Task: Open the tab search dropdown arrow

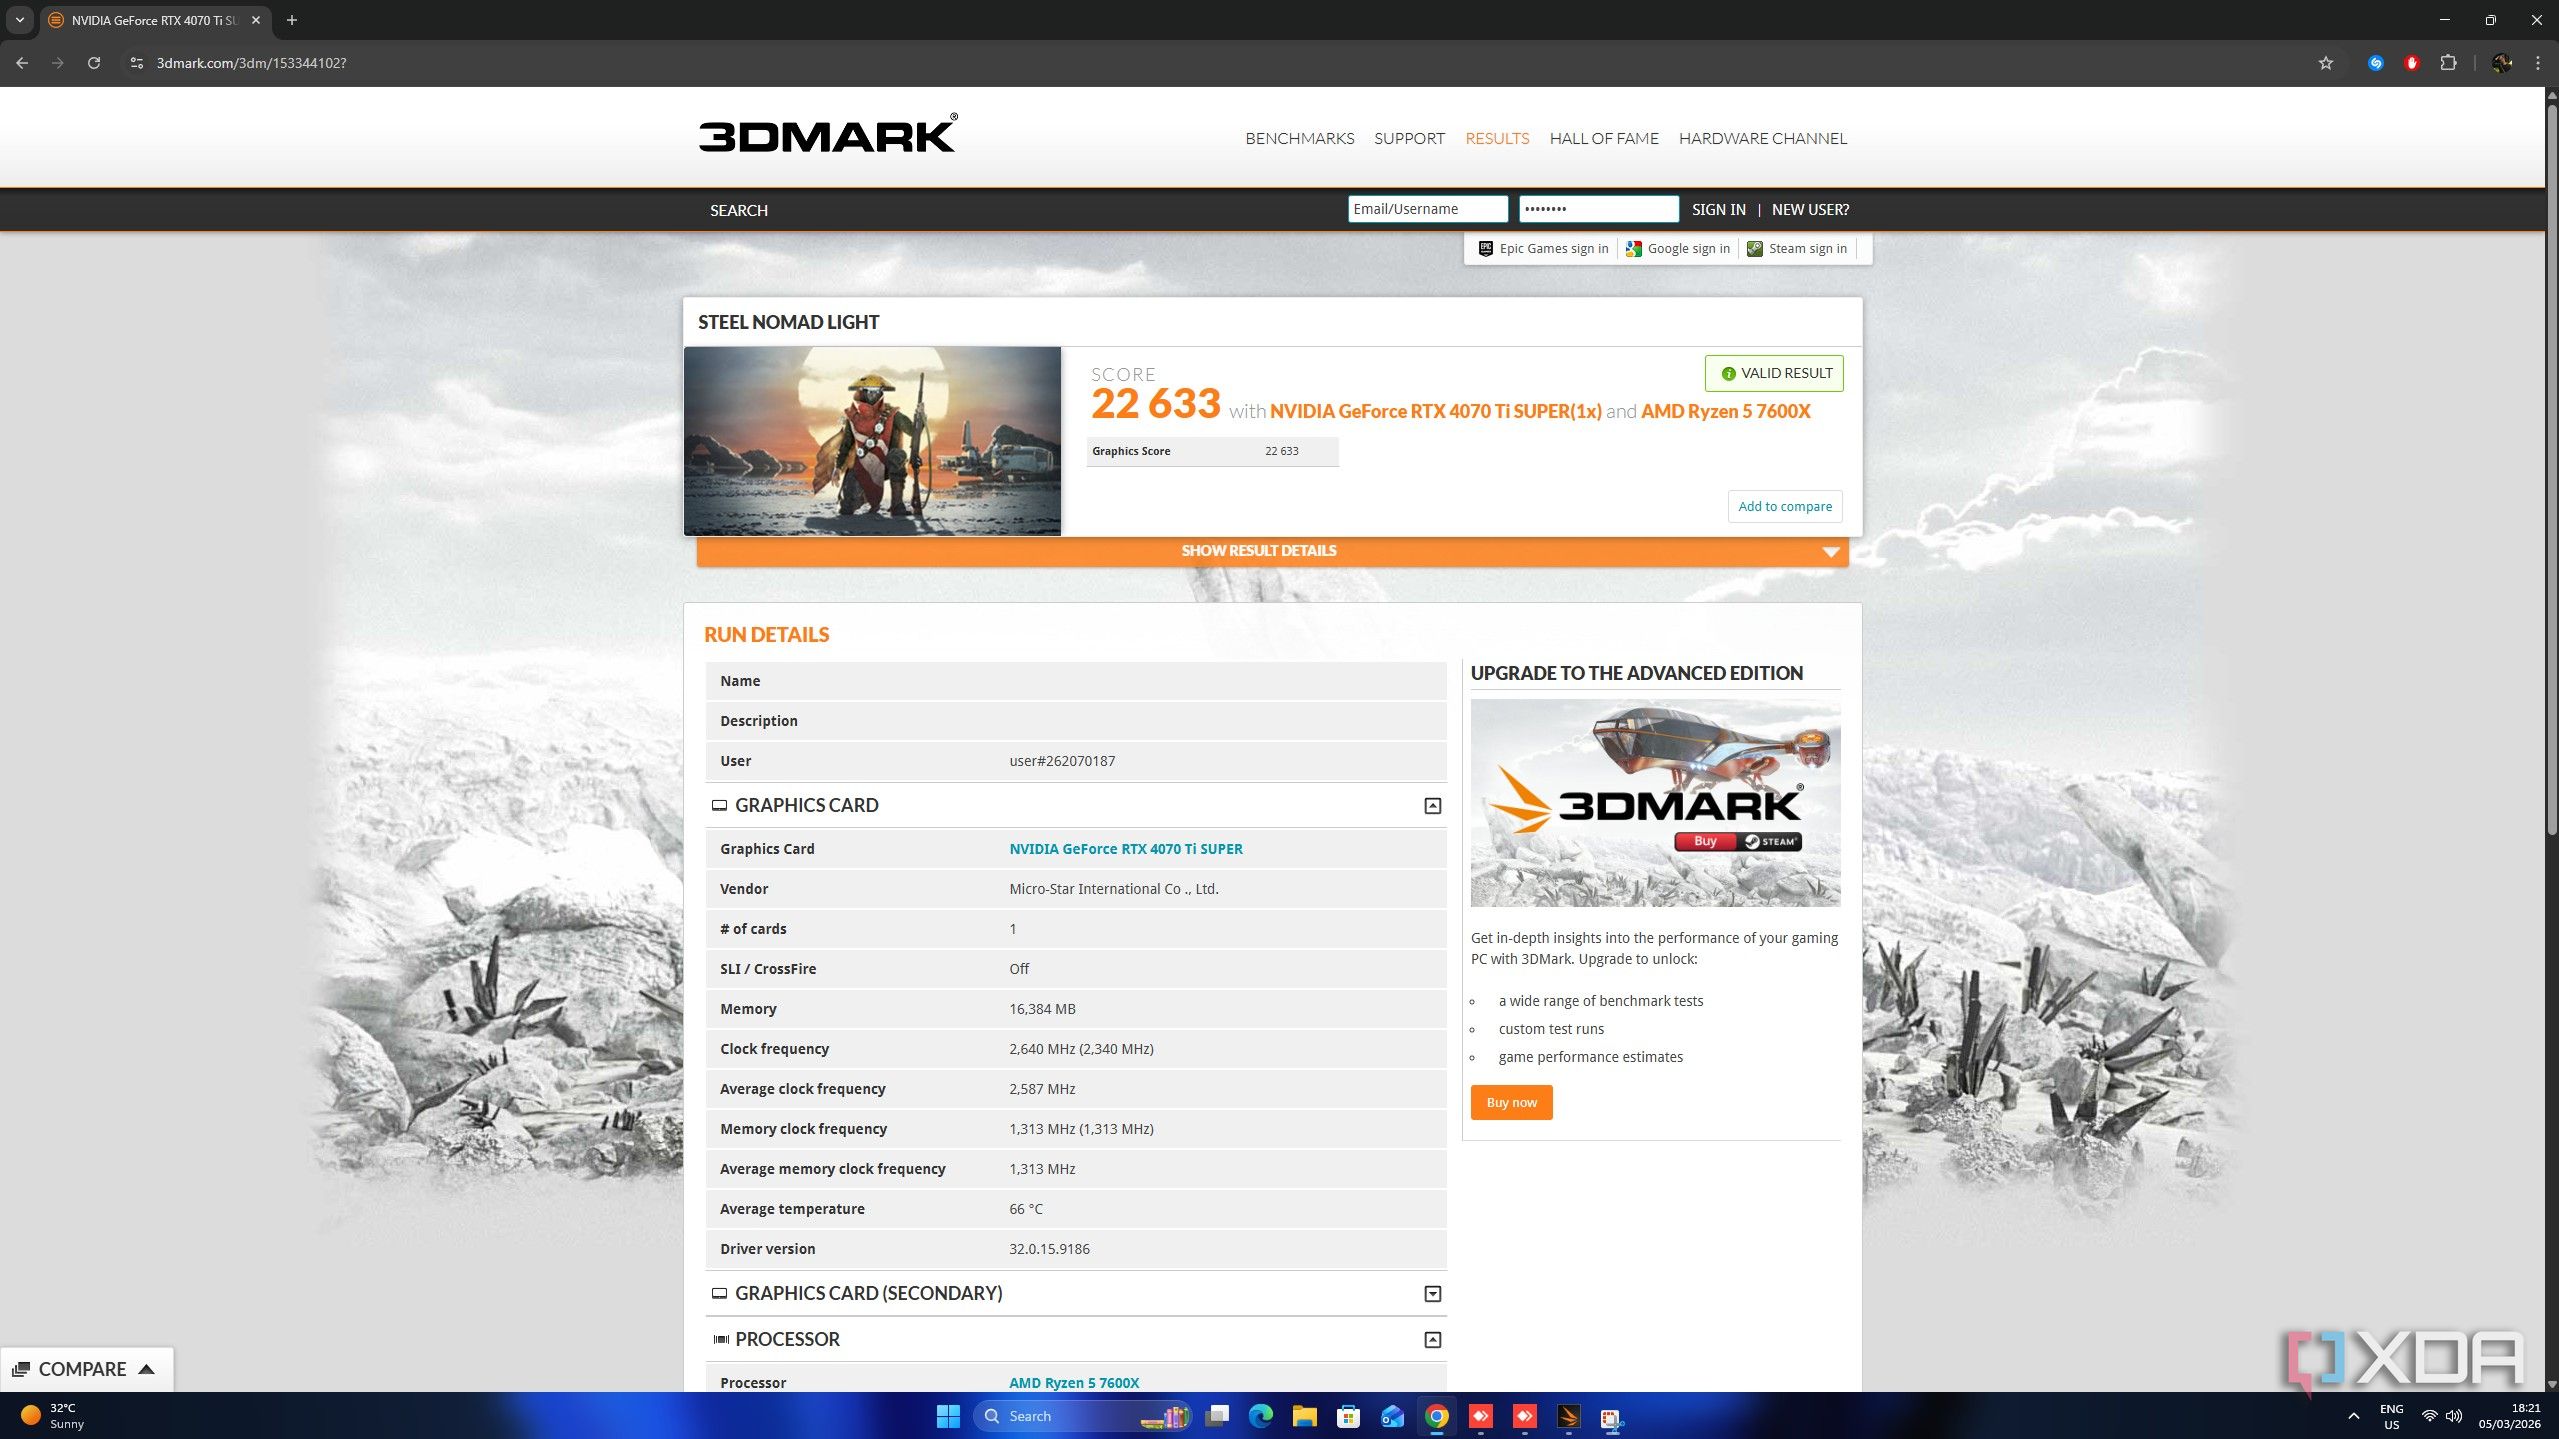Action: pyautogui.click(x=19, y=20)
